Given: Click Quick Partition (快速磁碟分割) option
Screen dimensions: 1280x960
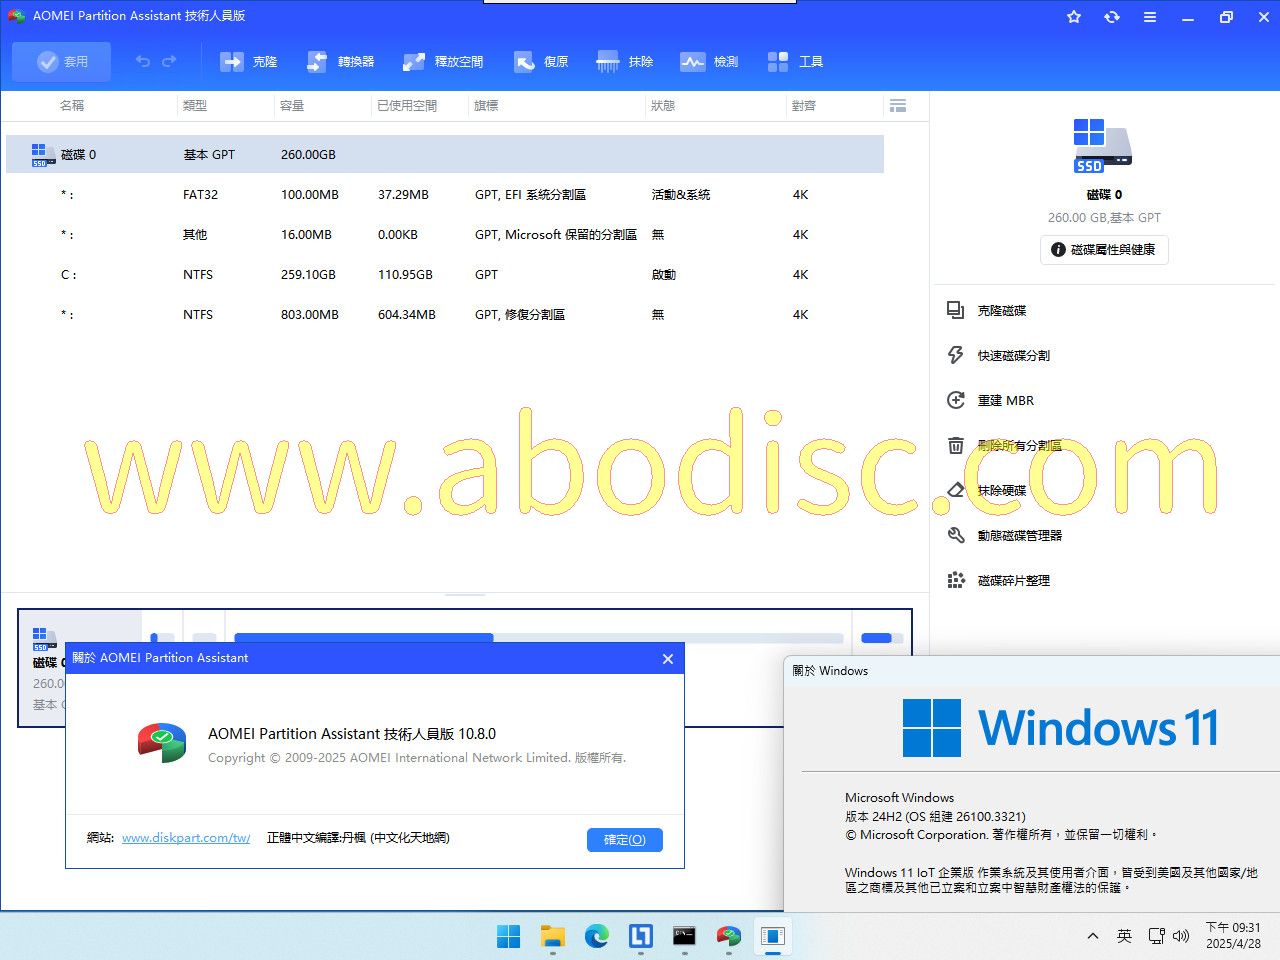Looking at the screenshot, I should 999,355.
